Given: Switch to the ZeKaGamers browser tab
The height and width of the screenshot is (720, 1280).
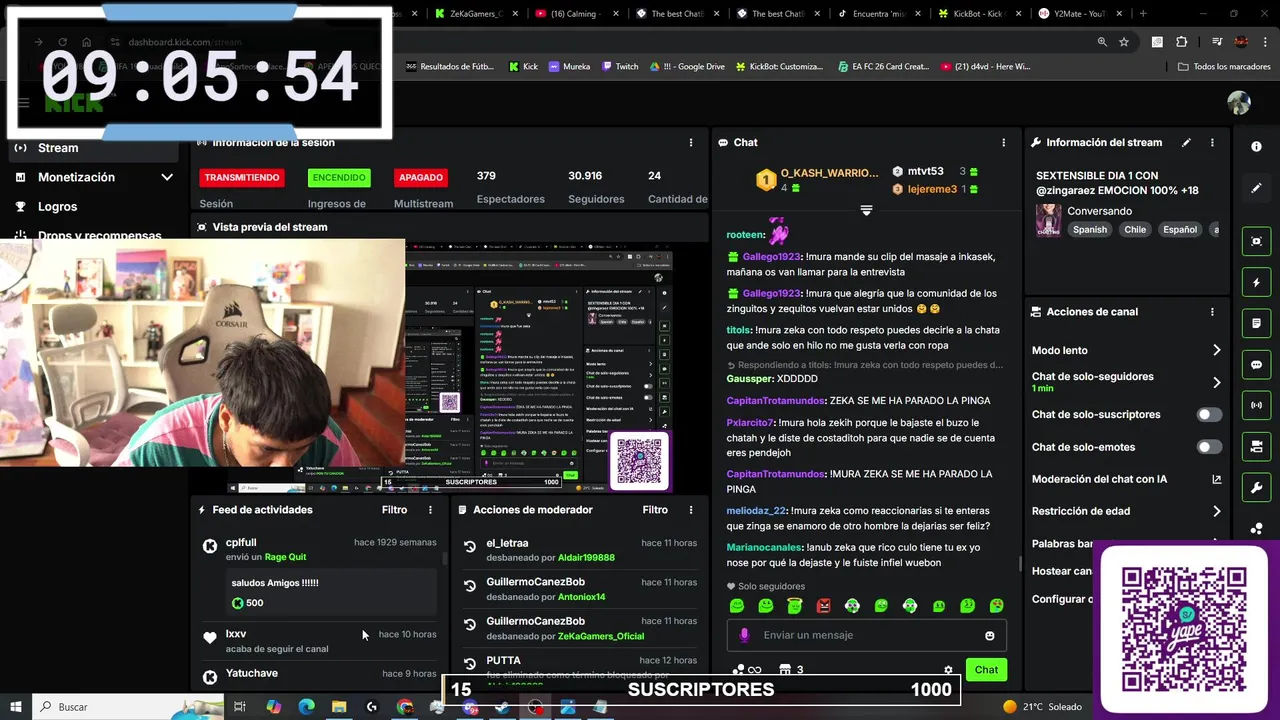Looking at the screenshot, I should pos(474,14).
